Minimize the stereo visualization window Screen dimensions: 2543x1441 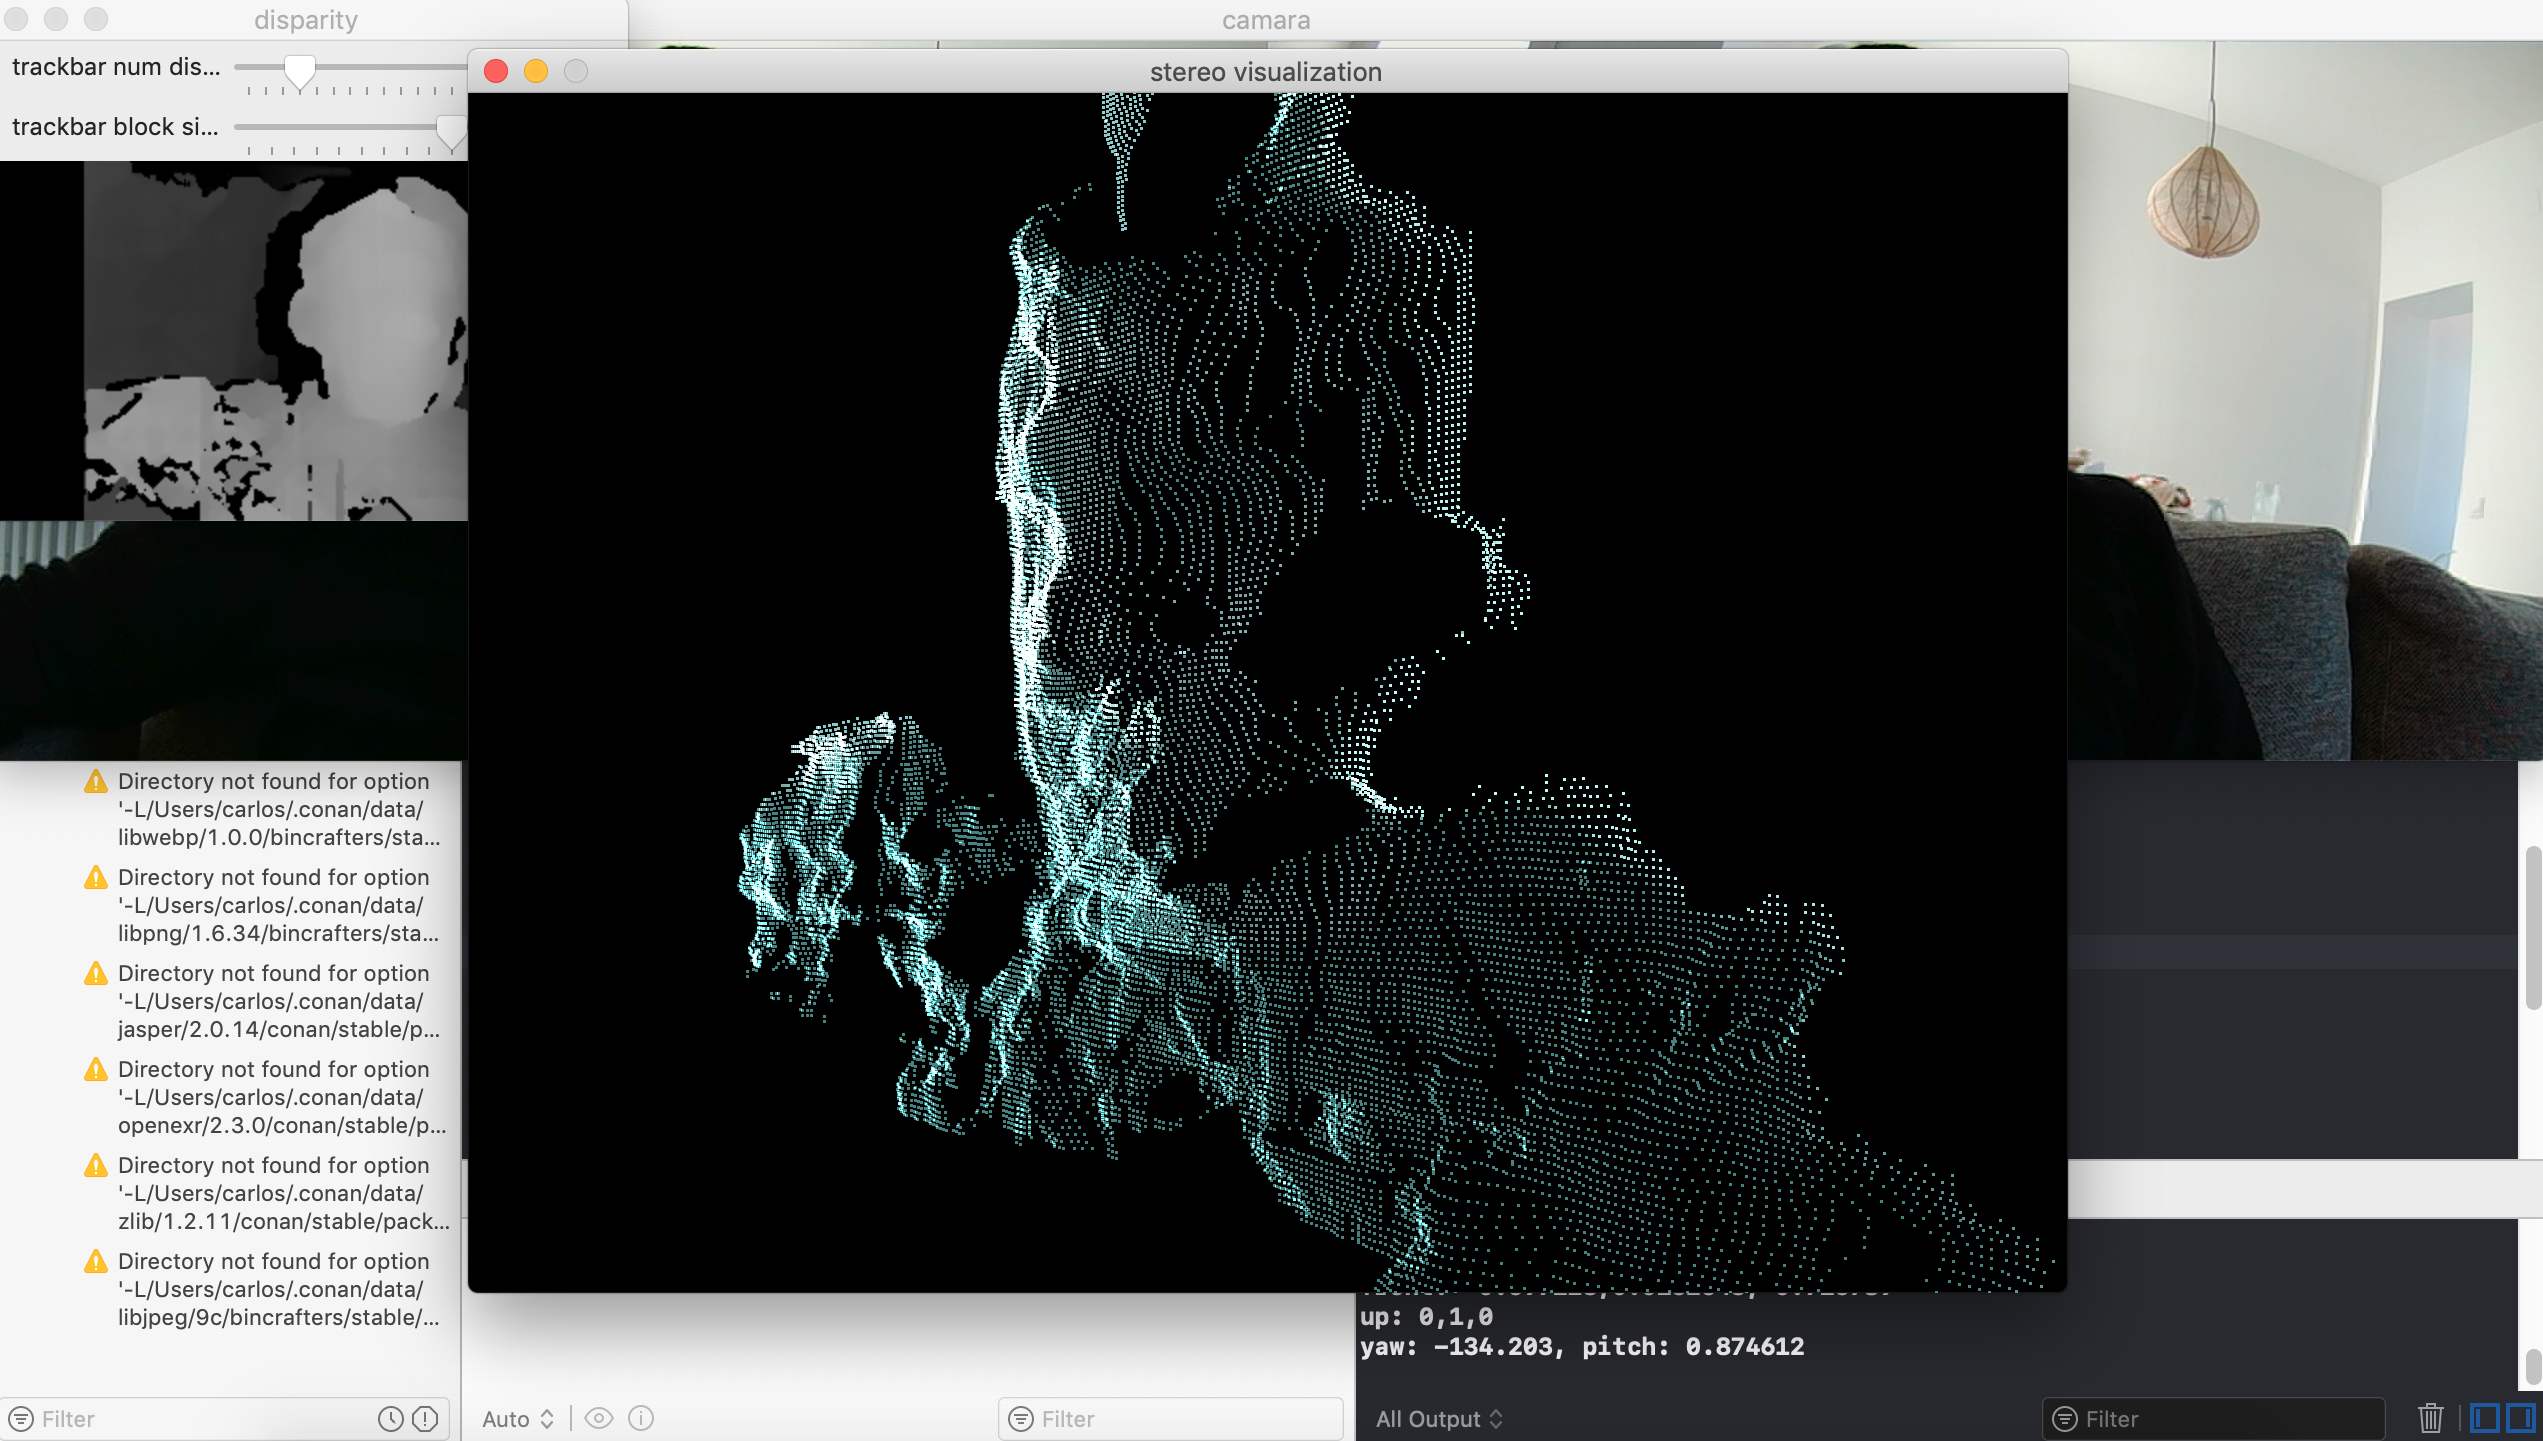tap(536, 71)
